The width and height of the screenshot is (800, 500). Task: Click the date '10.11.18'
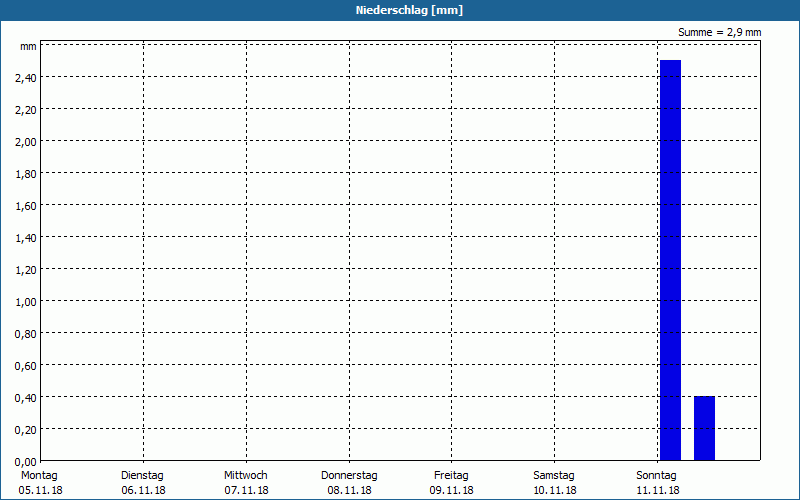point(555,490)
